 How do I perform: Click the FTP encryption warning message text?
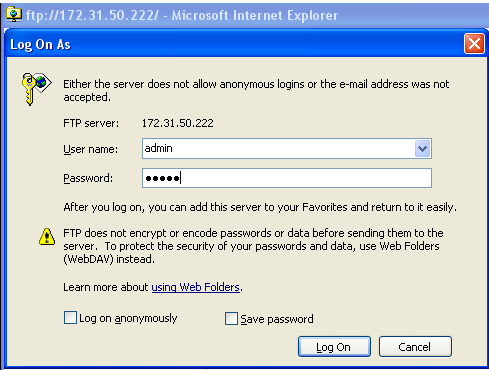[253, 246]
